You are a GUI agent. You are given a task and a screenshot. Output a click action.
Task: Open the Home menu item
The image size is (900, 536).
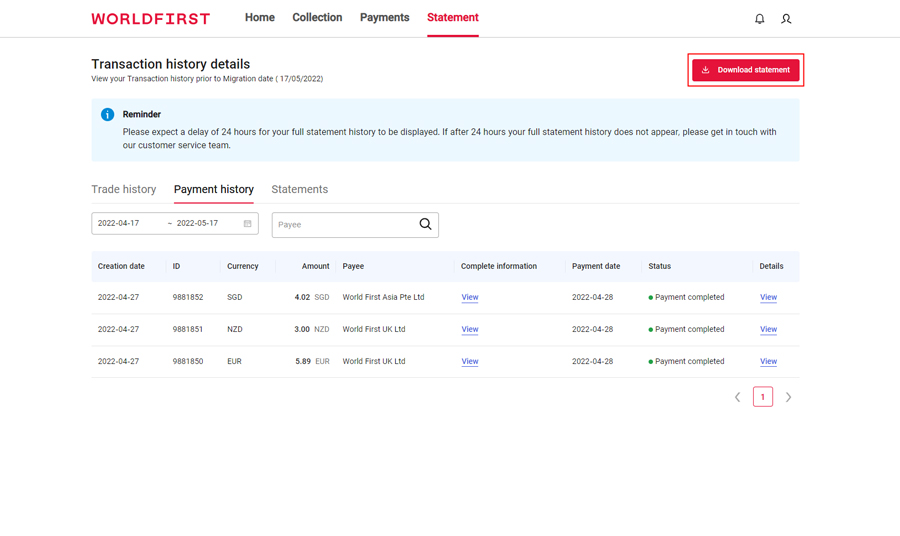tap(259, 18)
